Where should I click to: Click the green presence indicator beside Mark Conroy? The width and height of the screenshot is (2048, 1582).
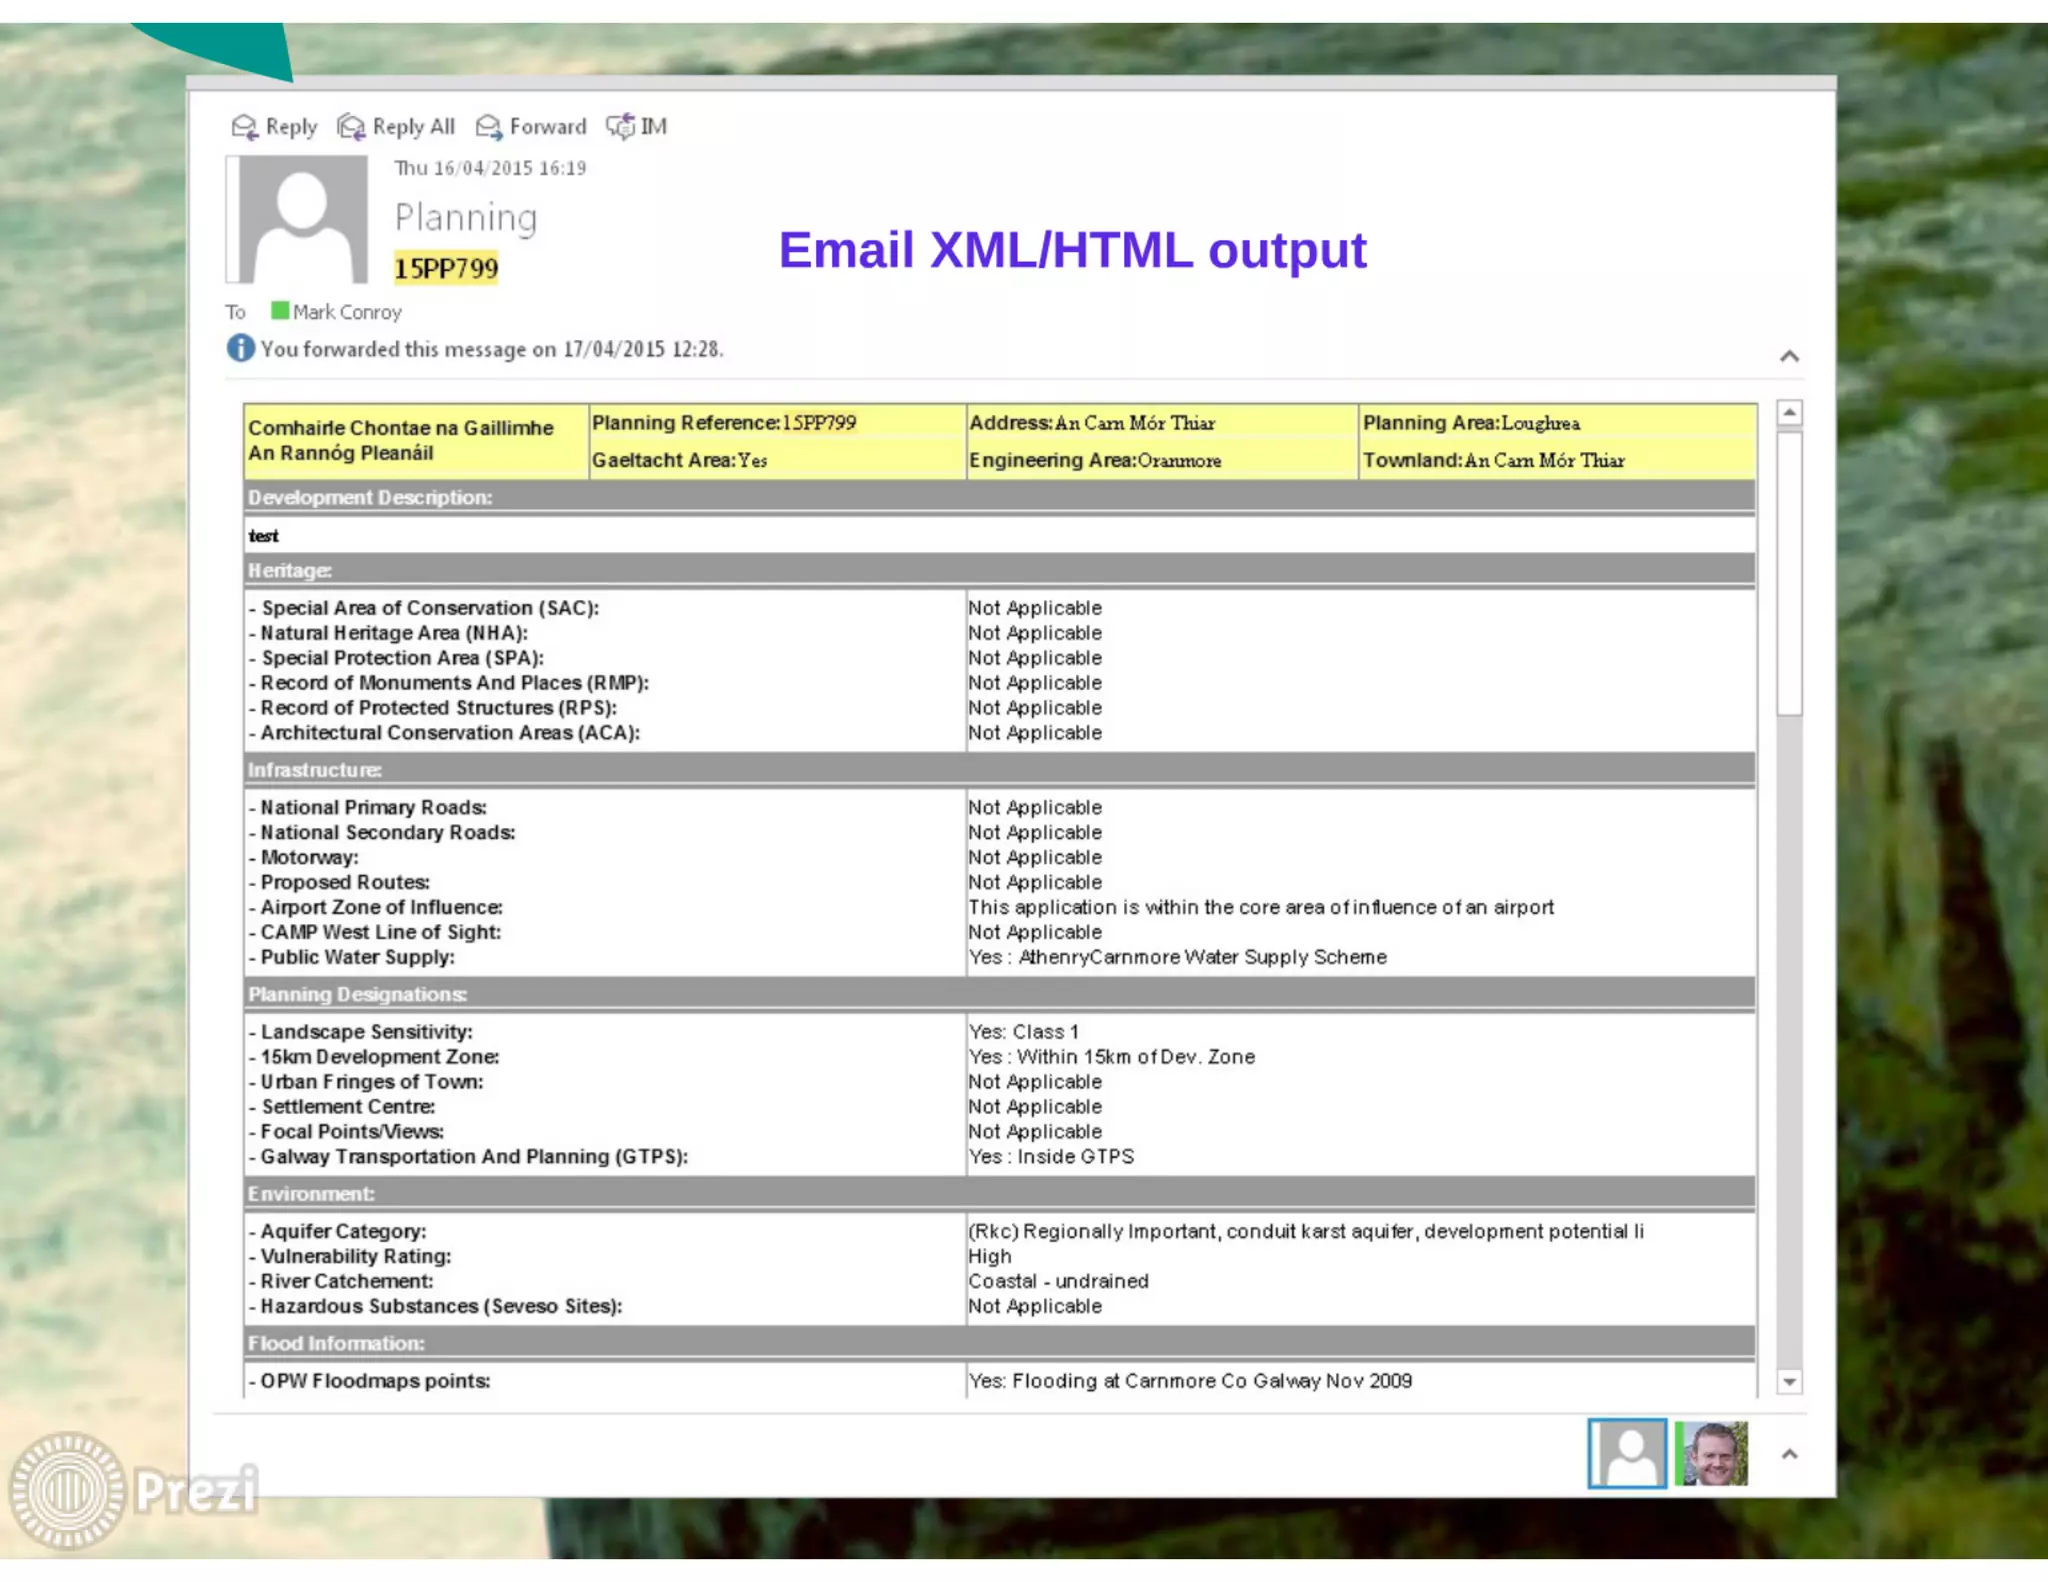point(280,311)
